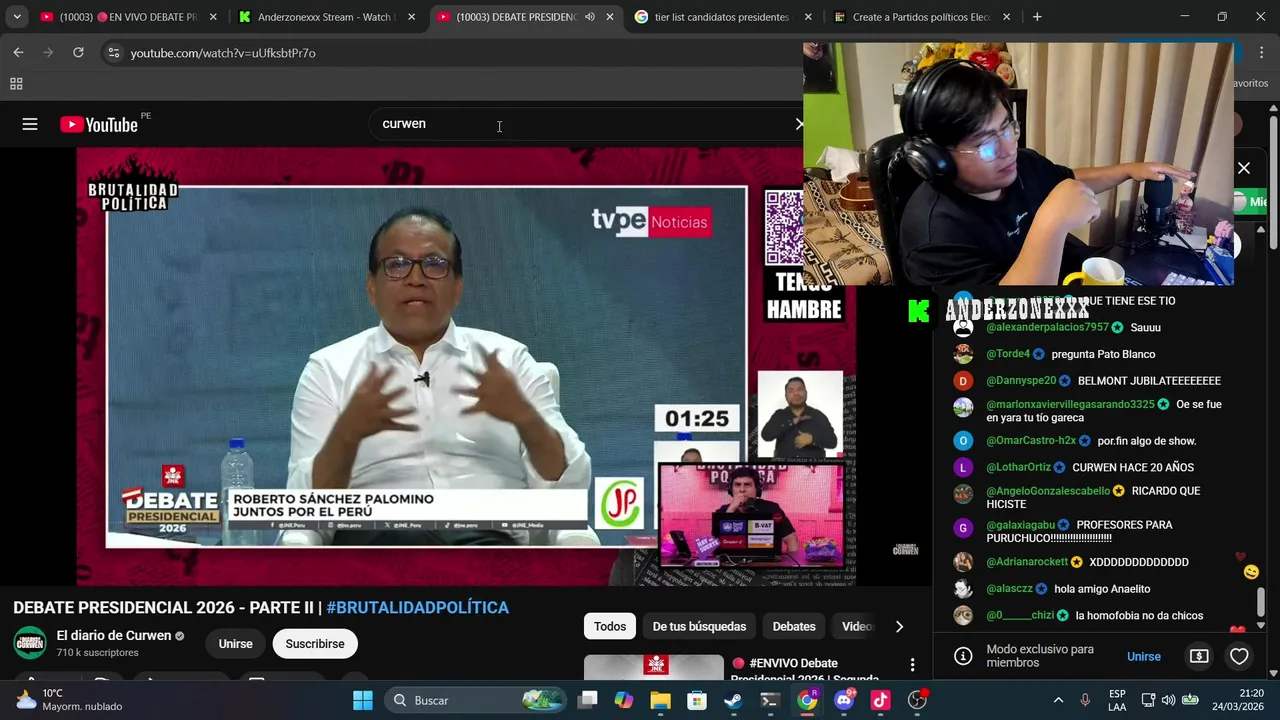The image size is (1280, 720).
Task: Open Terminal from the taskbar
Action: [770, 700]
